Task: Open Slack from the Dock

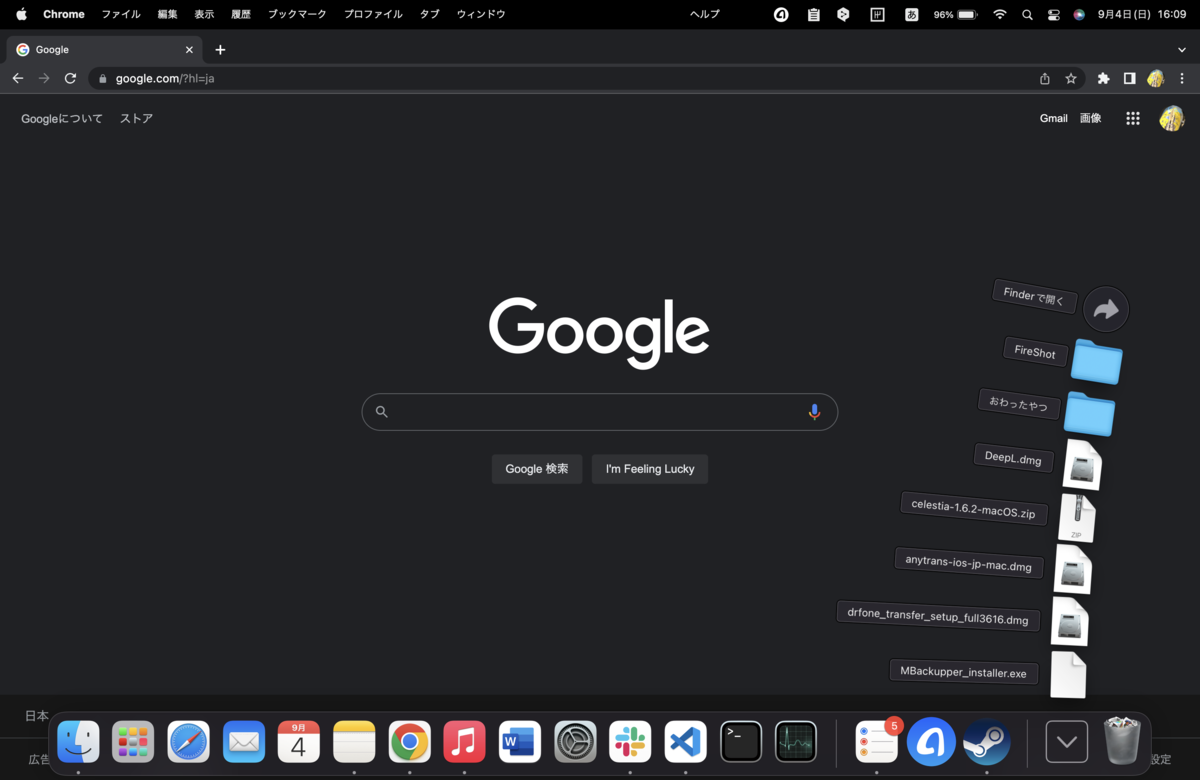Action: click(x=630, y=742)
